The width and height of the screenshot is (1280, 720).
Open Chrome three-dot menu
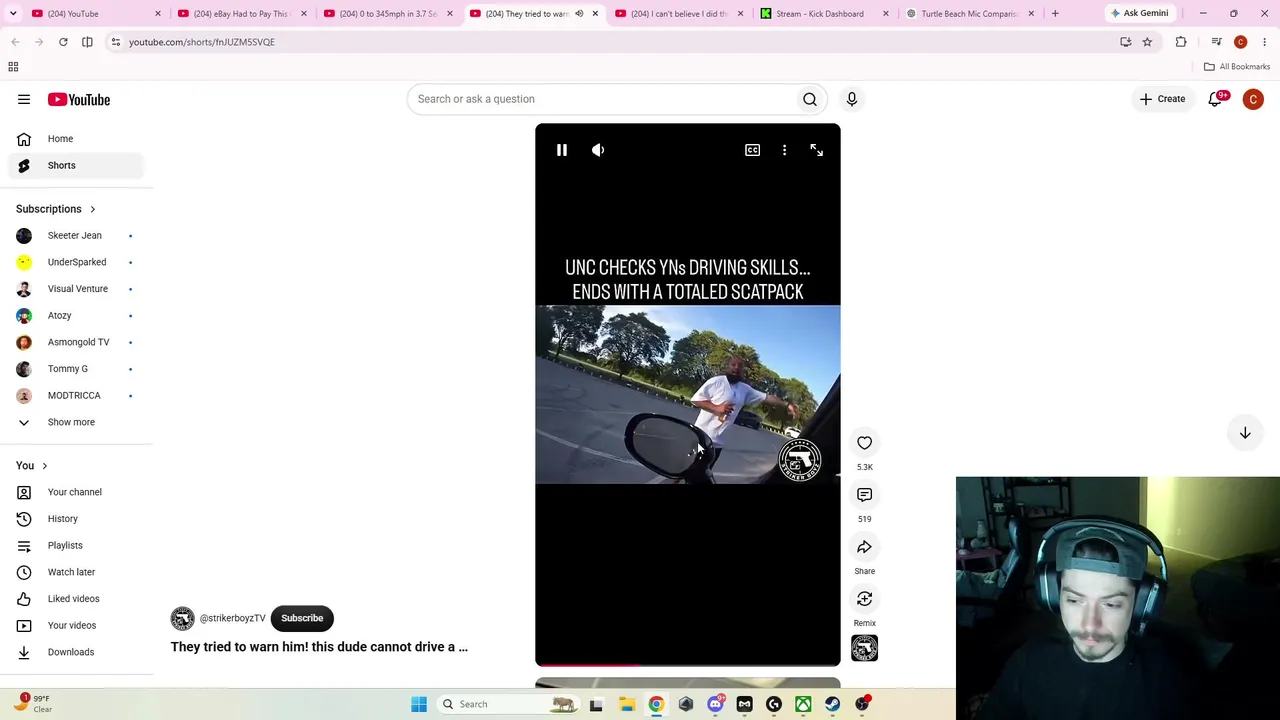tap(1265, 42)
